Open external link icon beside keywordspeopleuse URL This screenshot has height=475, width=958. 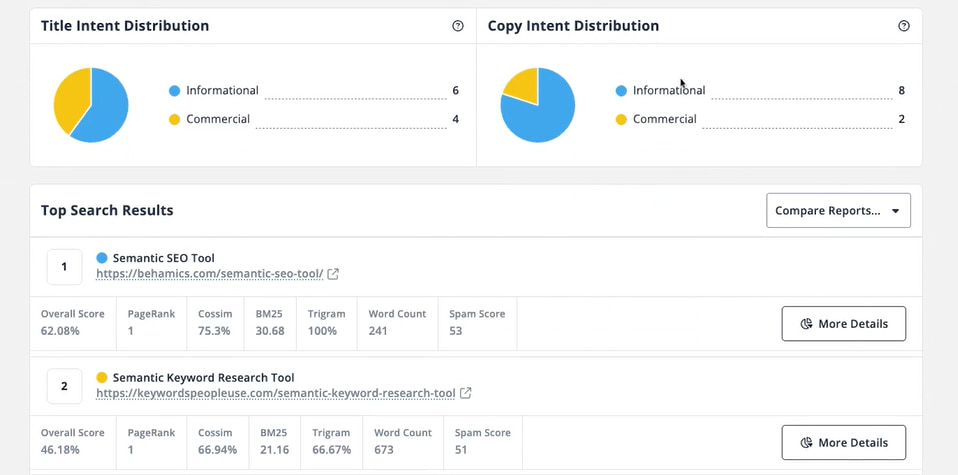[466, 393]
